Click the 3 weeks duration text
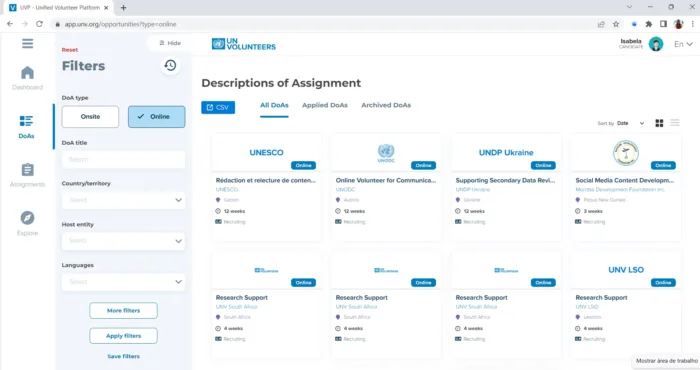 point(593,211)
